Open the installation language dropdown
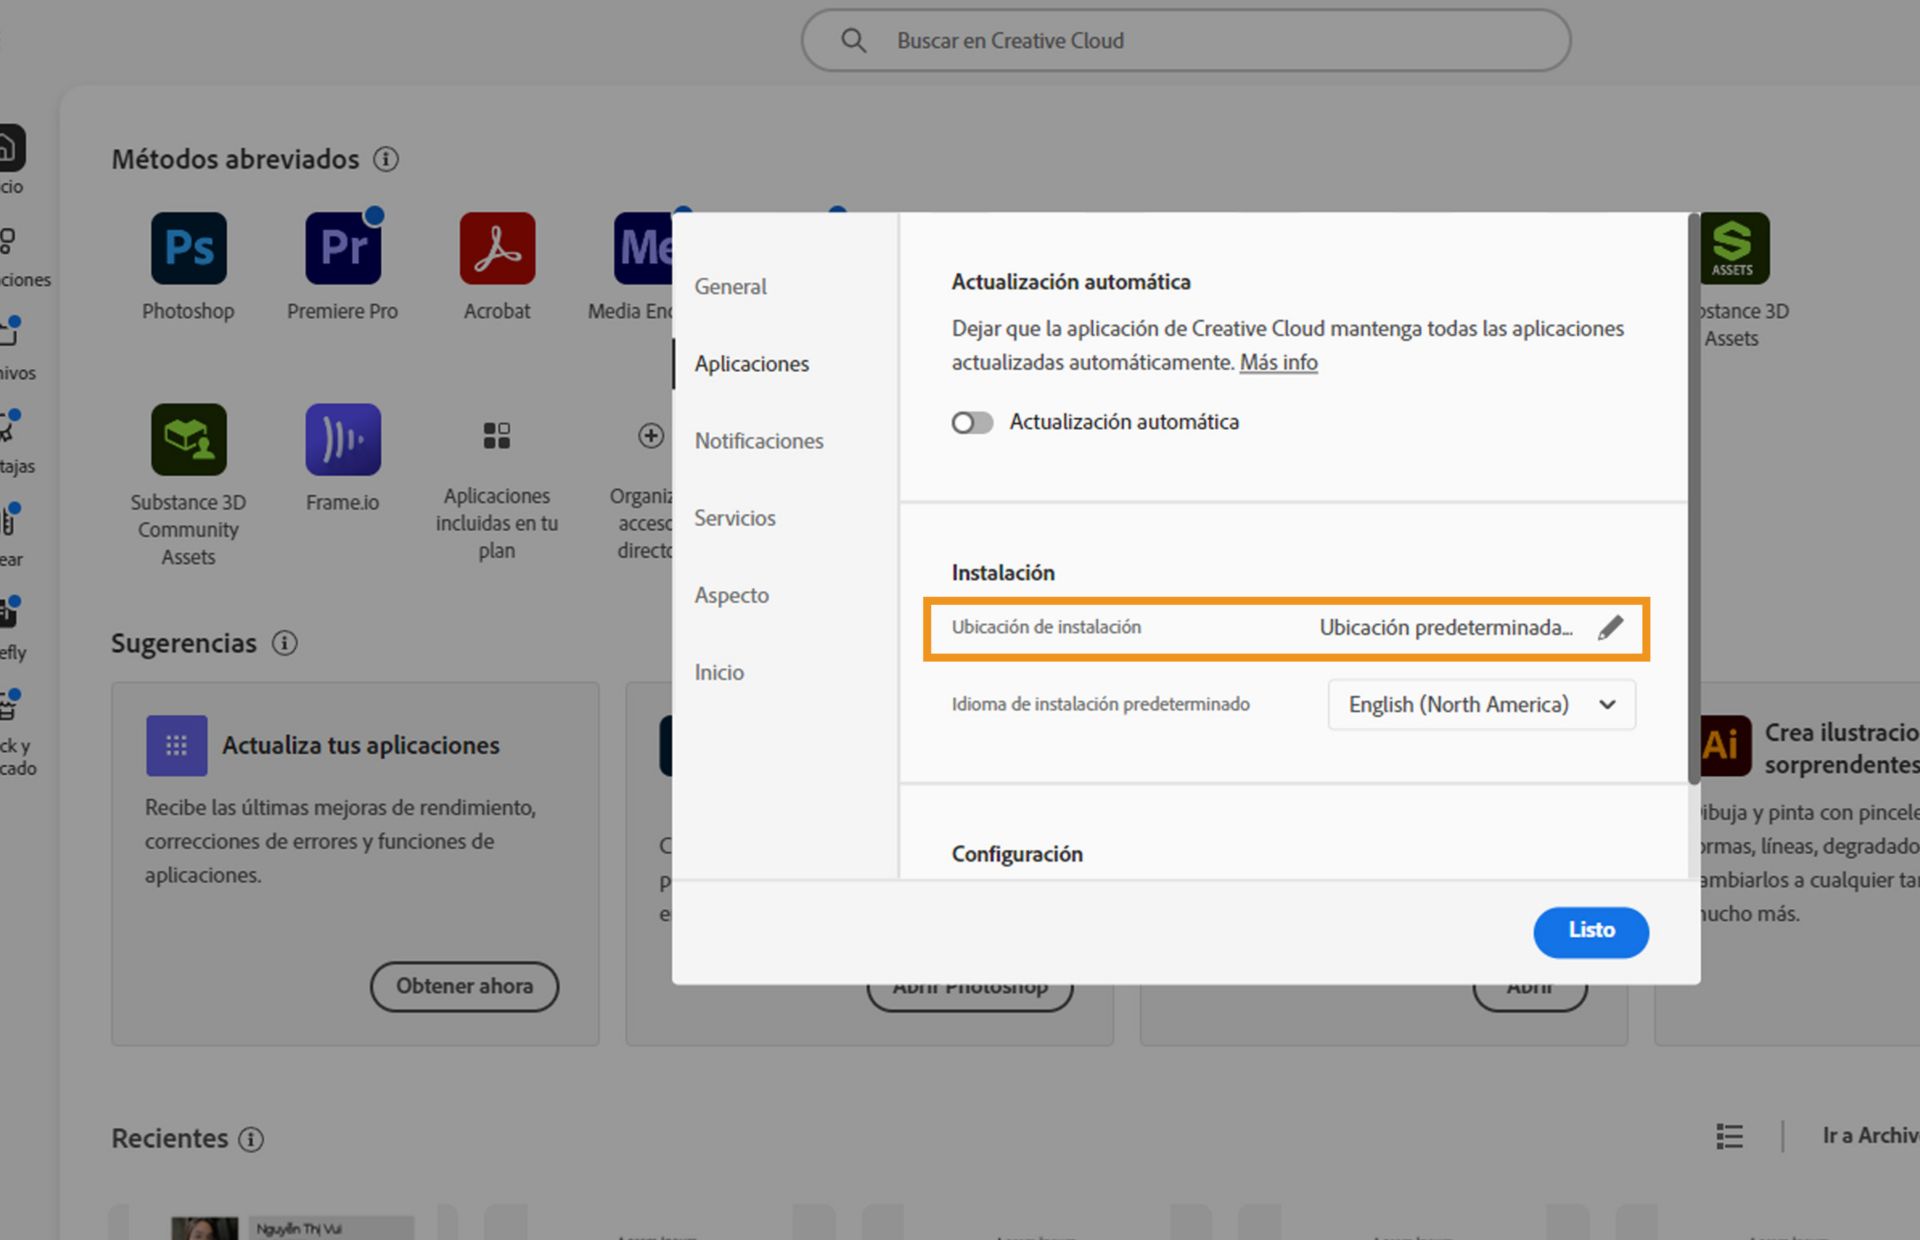The width and height of the screenshot is (1920, 1240). point(1480,705)
